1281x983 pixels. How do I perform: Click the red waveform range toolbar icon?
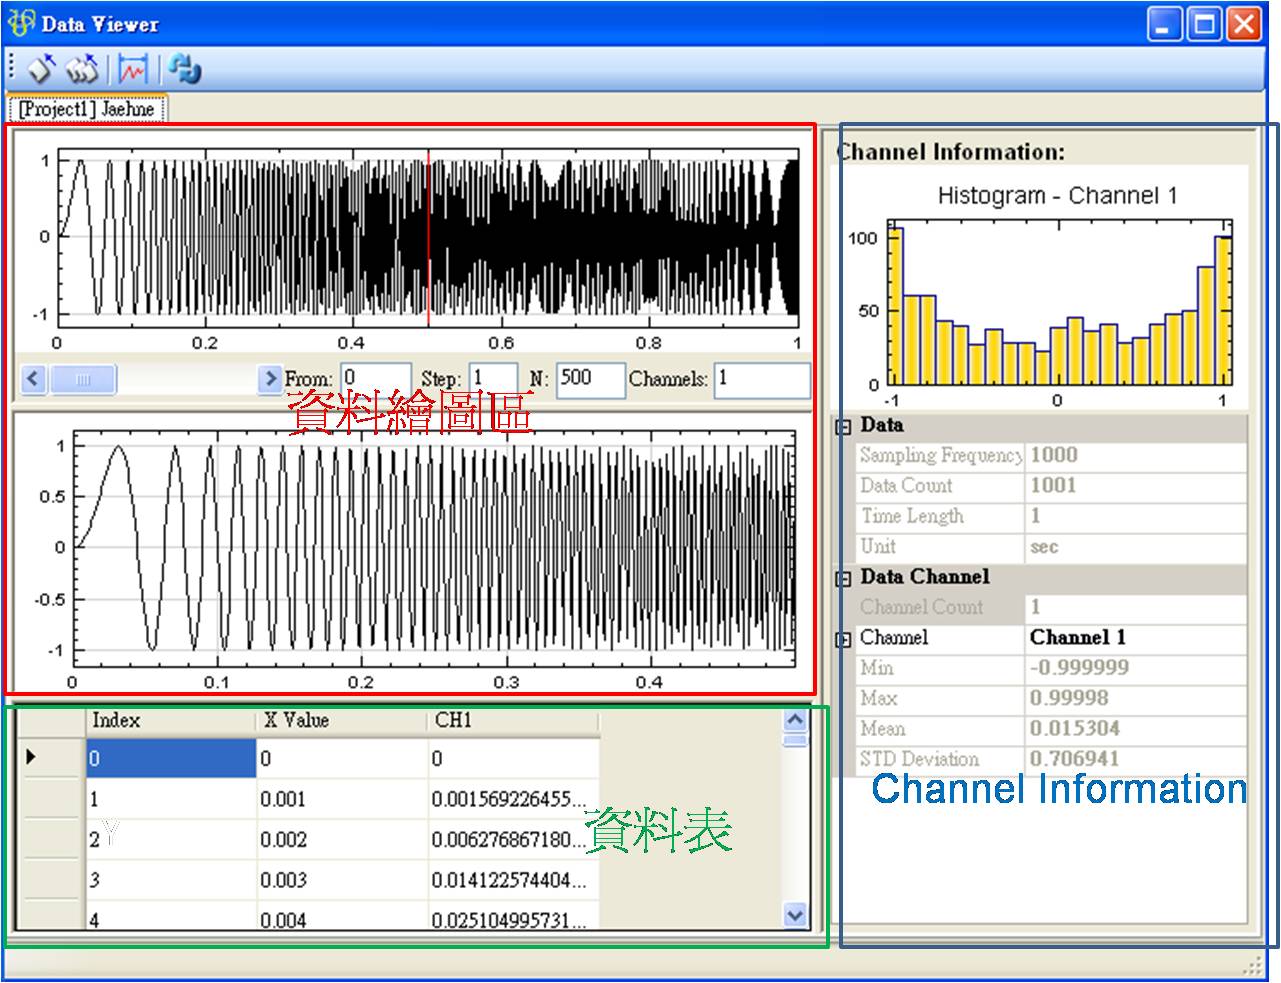coord(132,68)
